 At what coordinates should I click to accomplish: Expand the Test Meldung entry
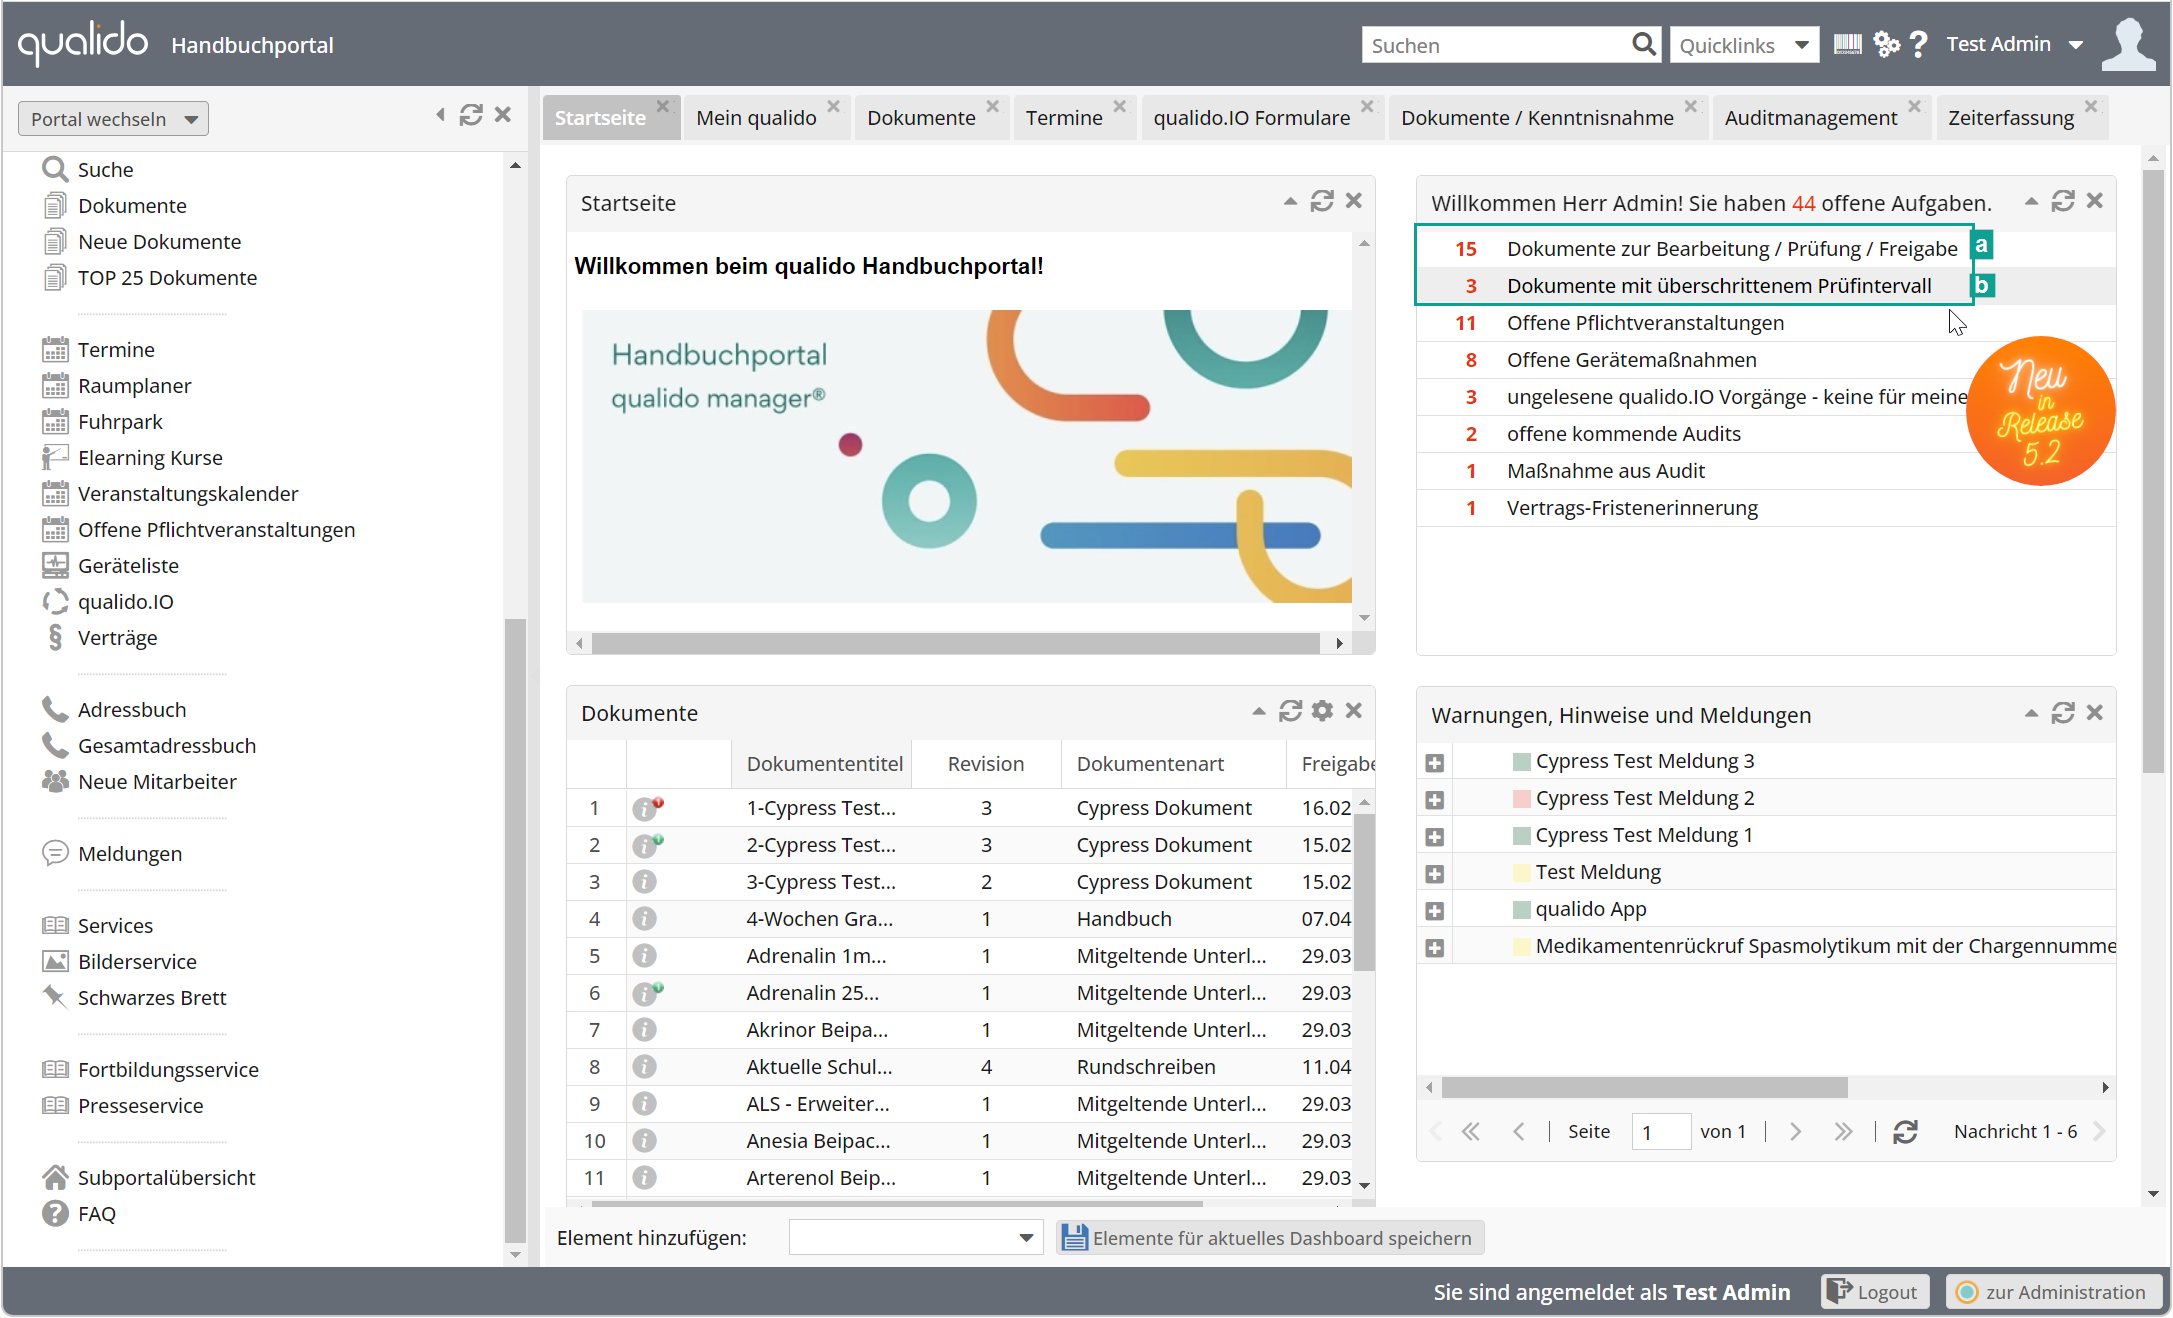(x=1434, y=873)
